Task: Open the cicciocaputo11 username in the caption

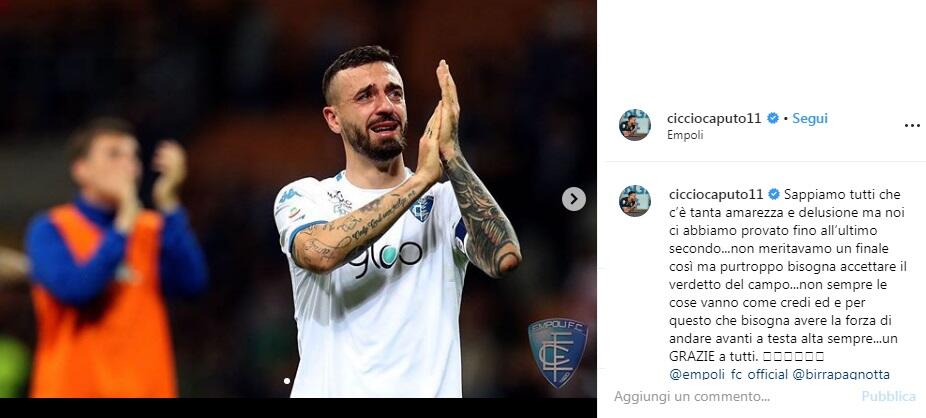Action: tap(716, 194)
